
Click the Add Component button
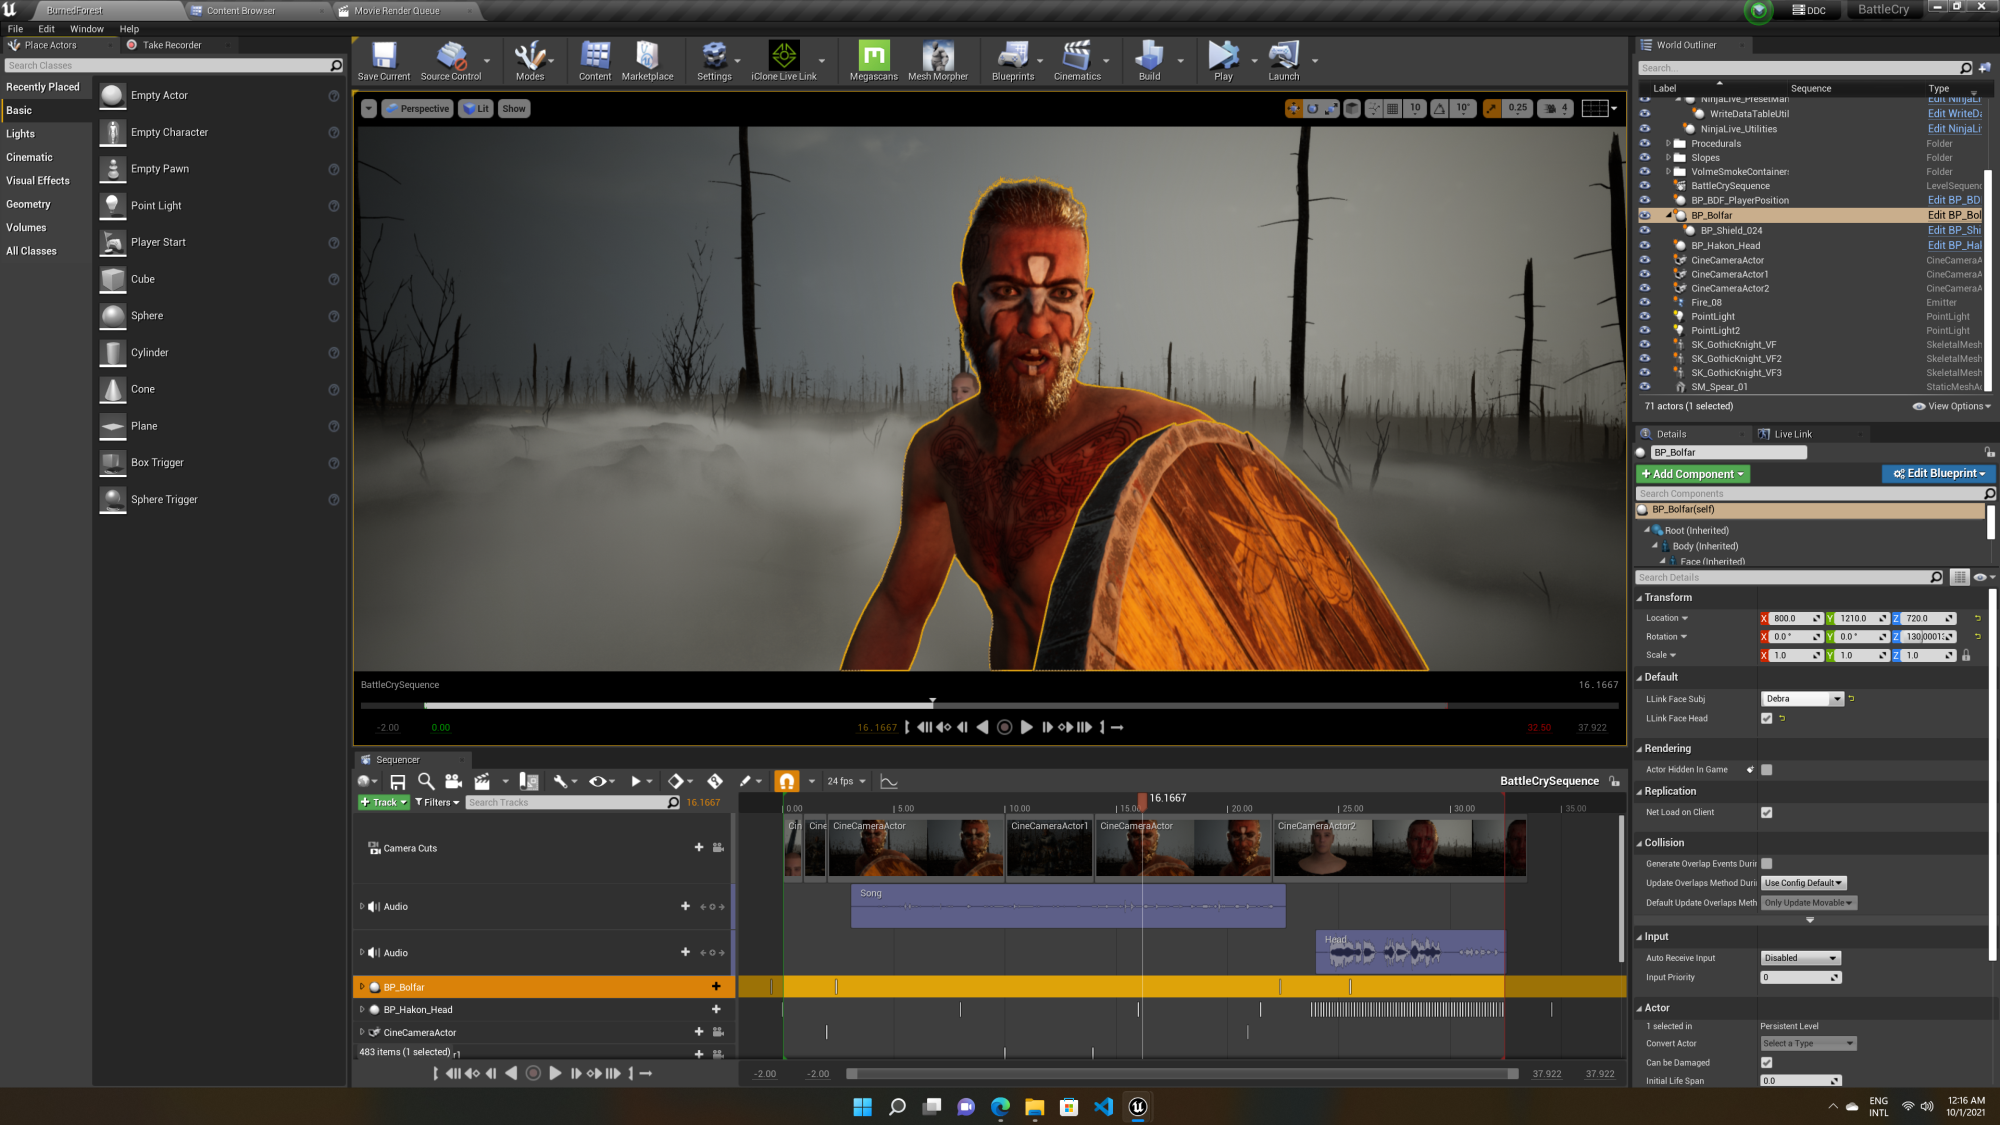[1692, 474]
